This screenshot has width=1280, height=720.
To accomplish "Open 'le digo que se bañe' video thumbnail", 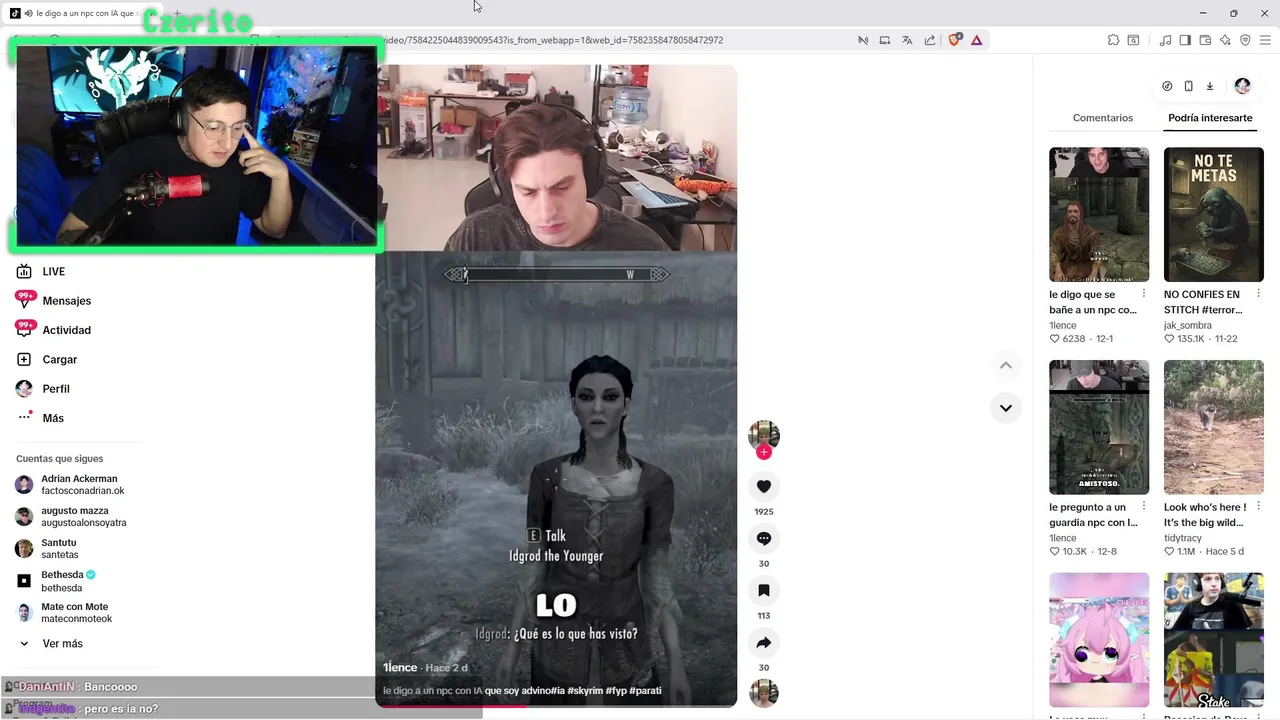I will click(1099, 215).
